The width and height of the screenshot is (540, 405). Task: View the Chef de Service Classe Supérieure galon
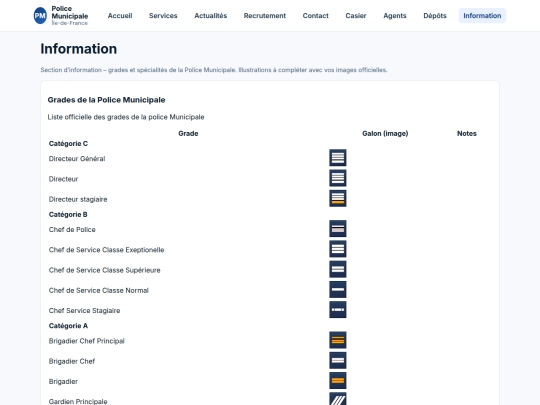click(338, 269)
